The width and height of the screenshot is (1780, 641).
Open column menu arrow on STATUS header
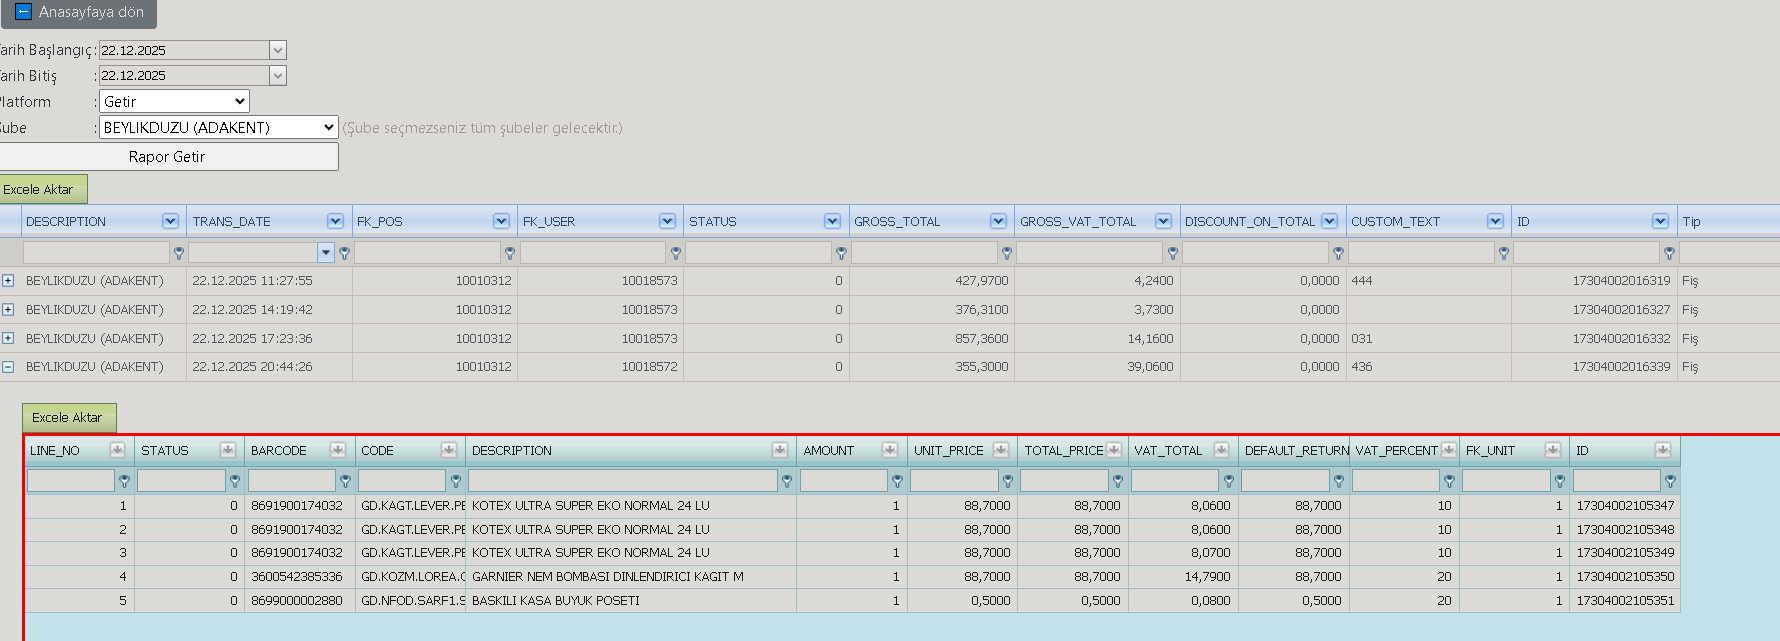[832, 221]
